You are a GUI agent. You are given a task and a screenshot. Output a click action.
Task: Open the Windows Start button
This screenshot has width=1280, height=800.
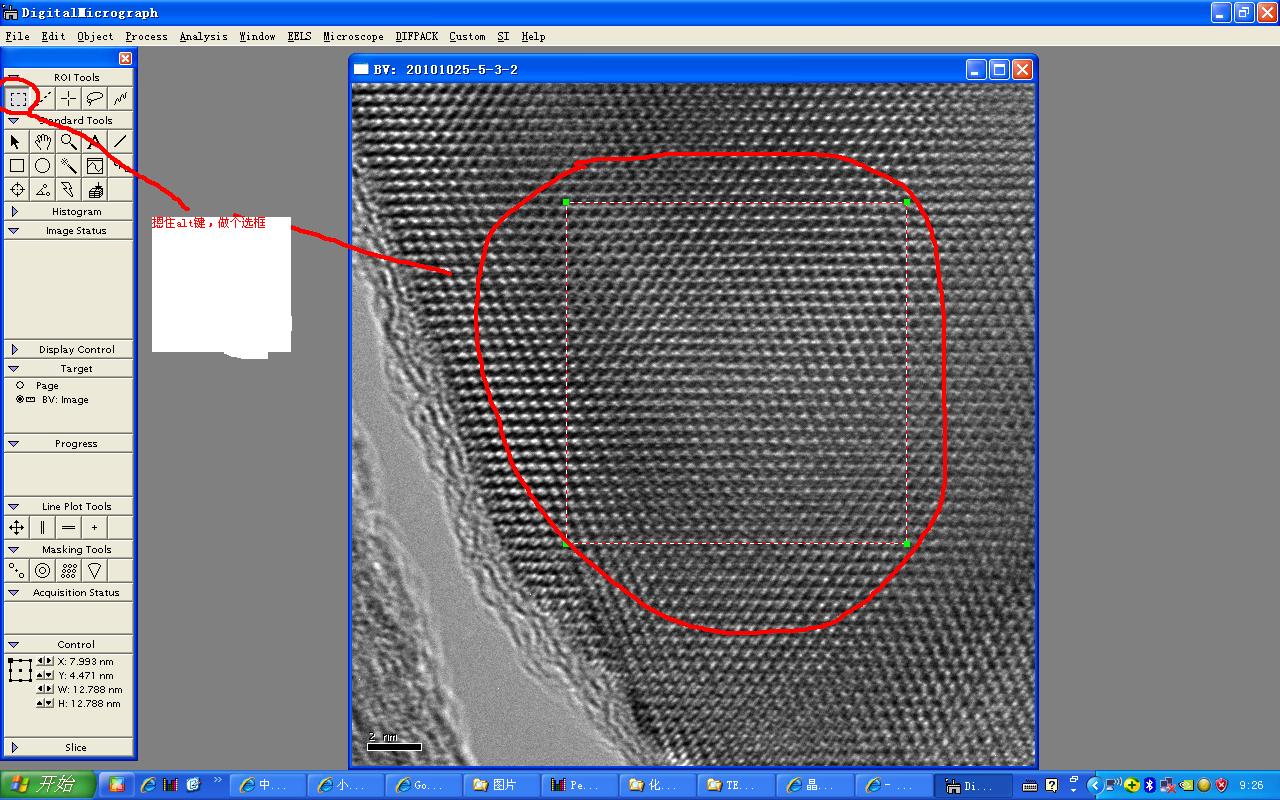[48, 785]
